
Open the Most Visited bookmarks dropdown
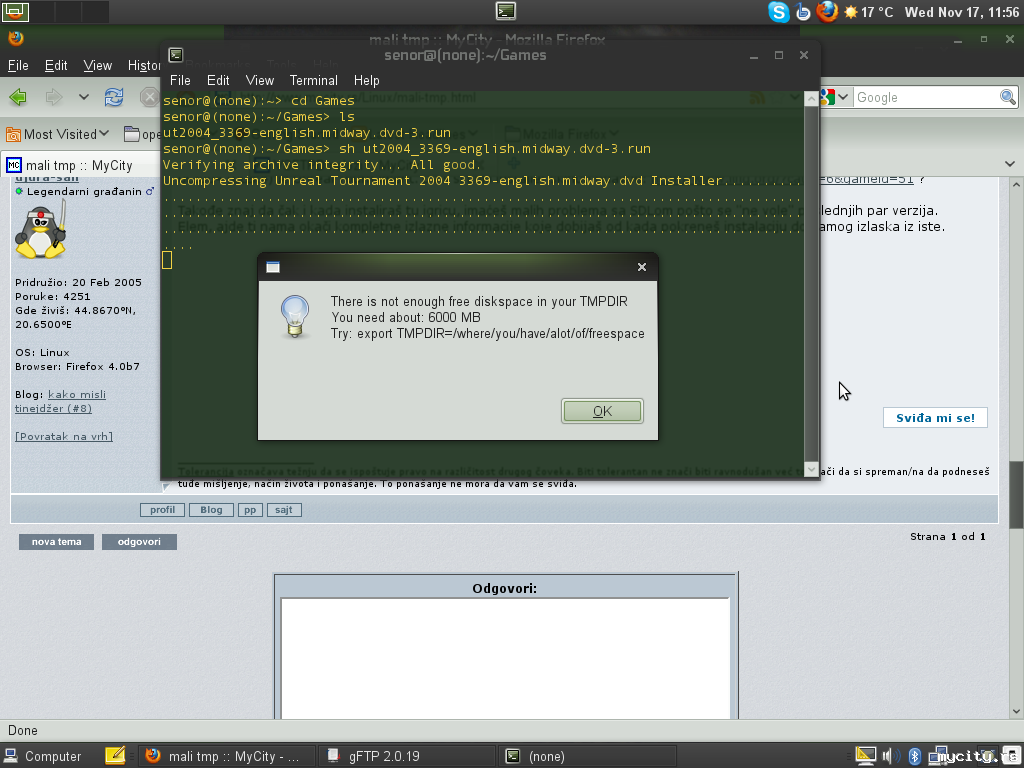pyautogui.click(x=57, y=134)
